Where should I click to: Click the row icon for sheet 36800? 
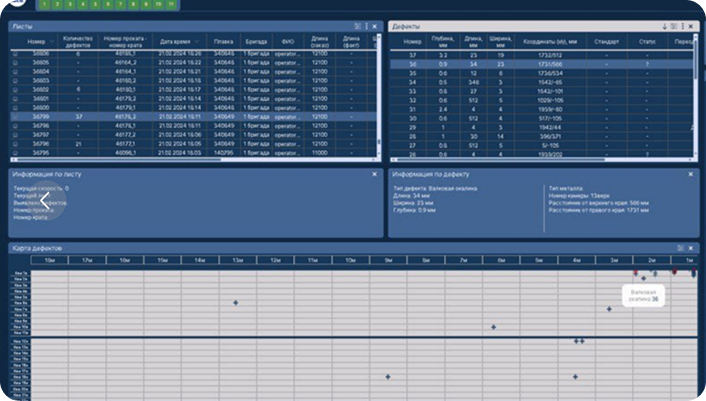click(x=15, y=108)
